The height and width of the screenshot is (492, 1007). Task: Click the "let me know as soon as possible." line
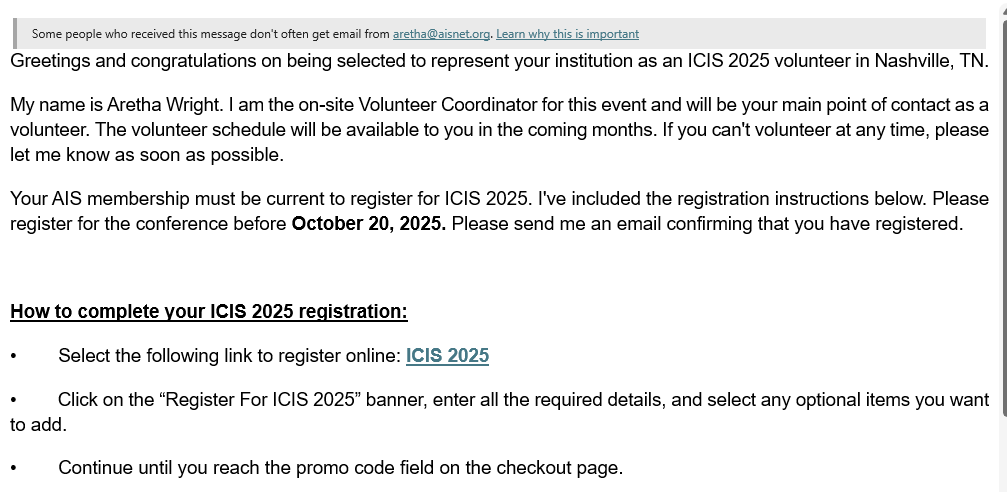(x=147, y=156)
